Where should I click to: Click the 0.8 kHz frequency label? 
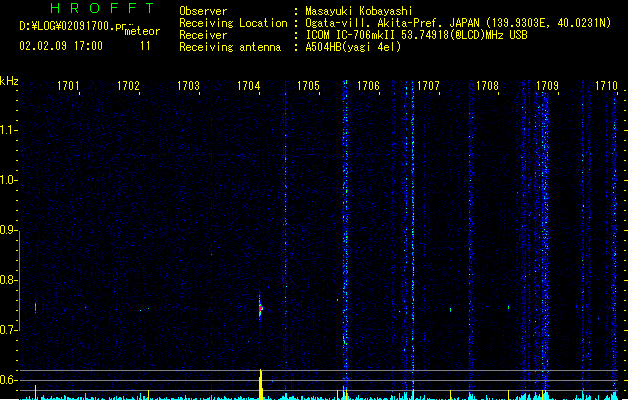[7, 280]
